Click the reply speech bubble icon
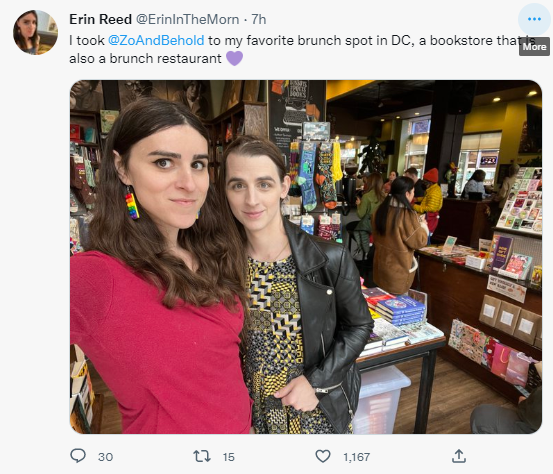 (x=78, y=456)
